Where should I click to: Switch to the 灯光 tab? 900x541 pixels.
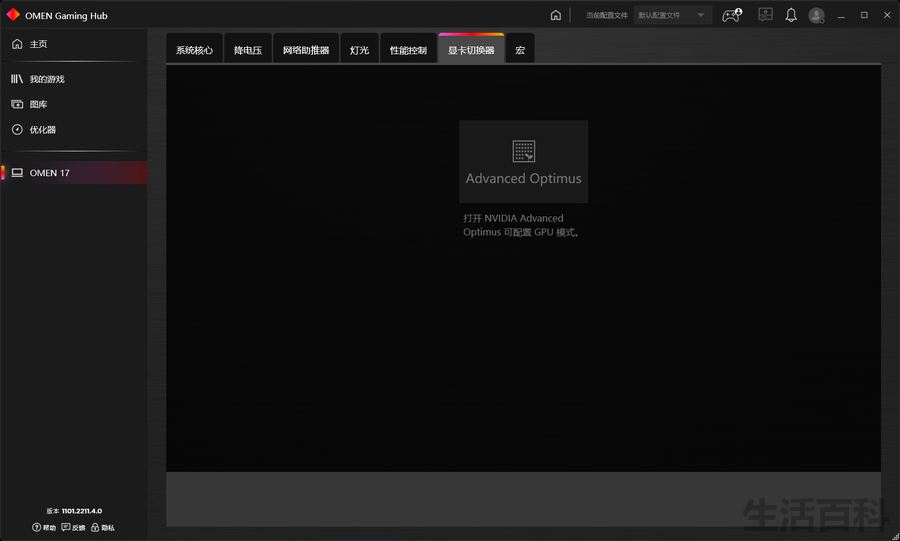pyautogui.click(x=359, y=50)
